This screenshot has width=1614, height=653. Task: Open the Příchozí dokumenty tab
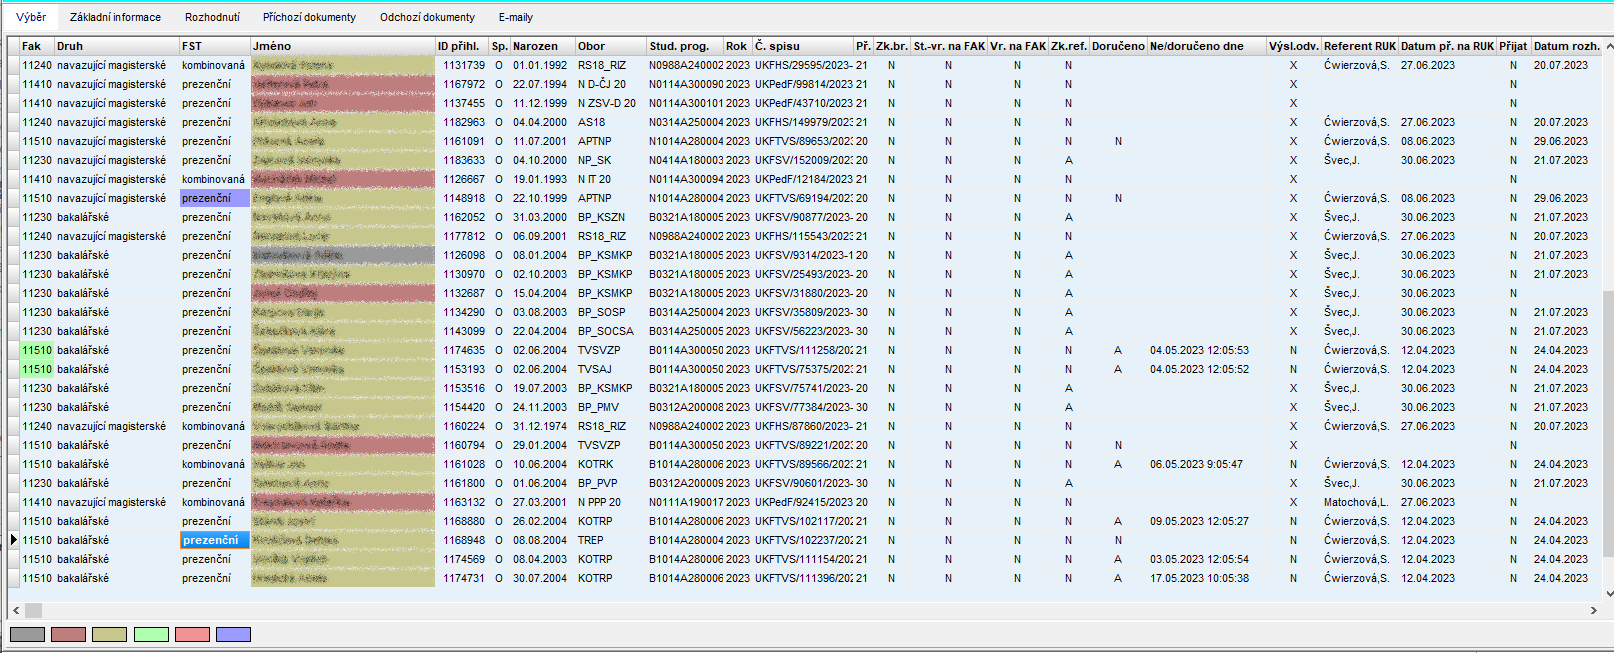tap(309, 17)
